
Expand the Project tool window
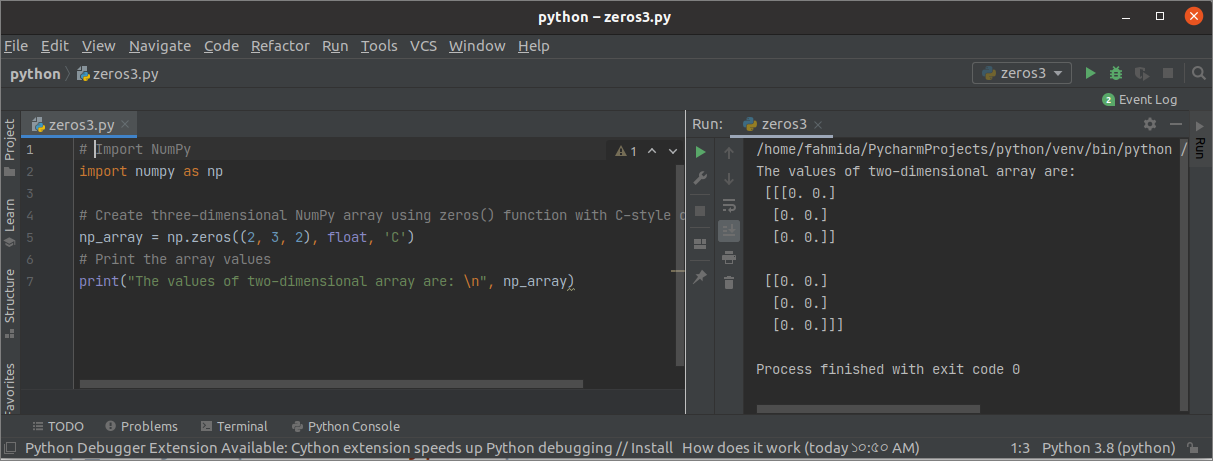(x=10, y=140)
